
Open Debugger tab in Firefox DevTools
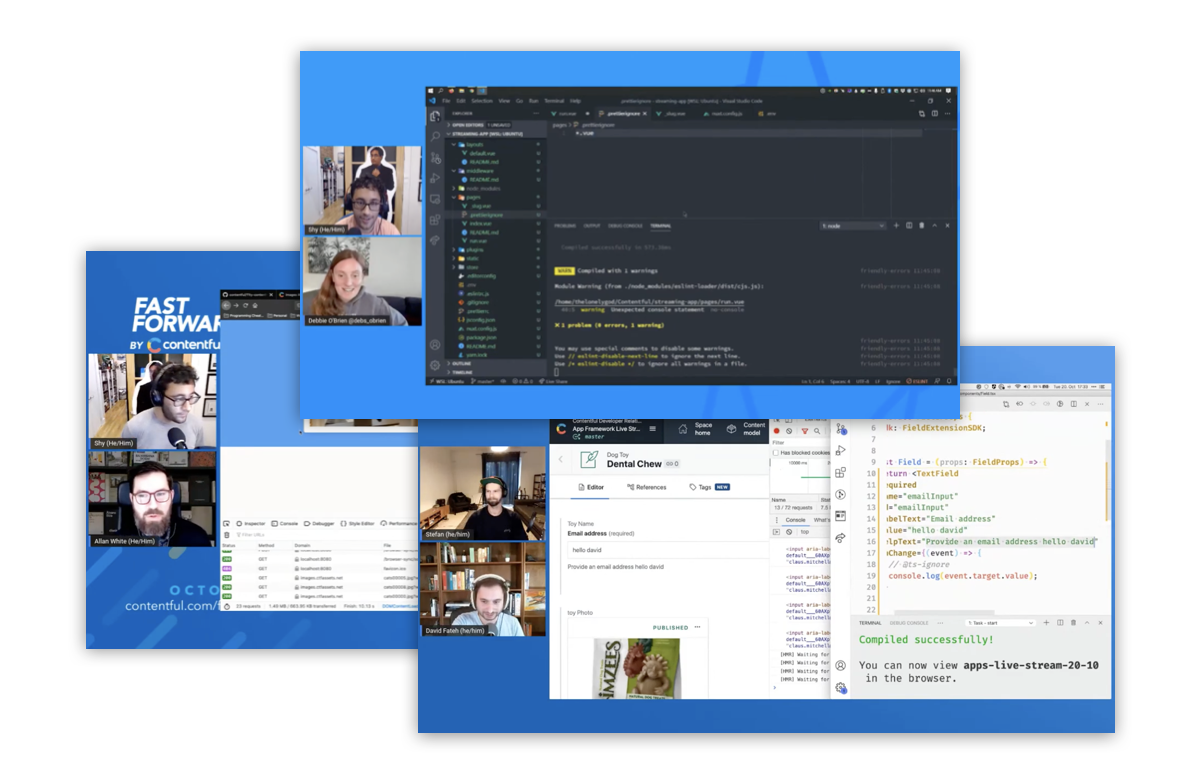(x=319, y=524)
